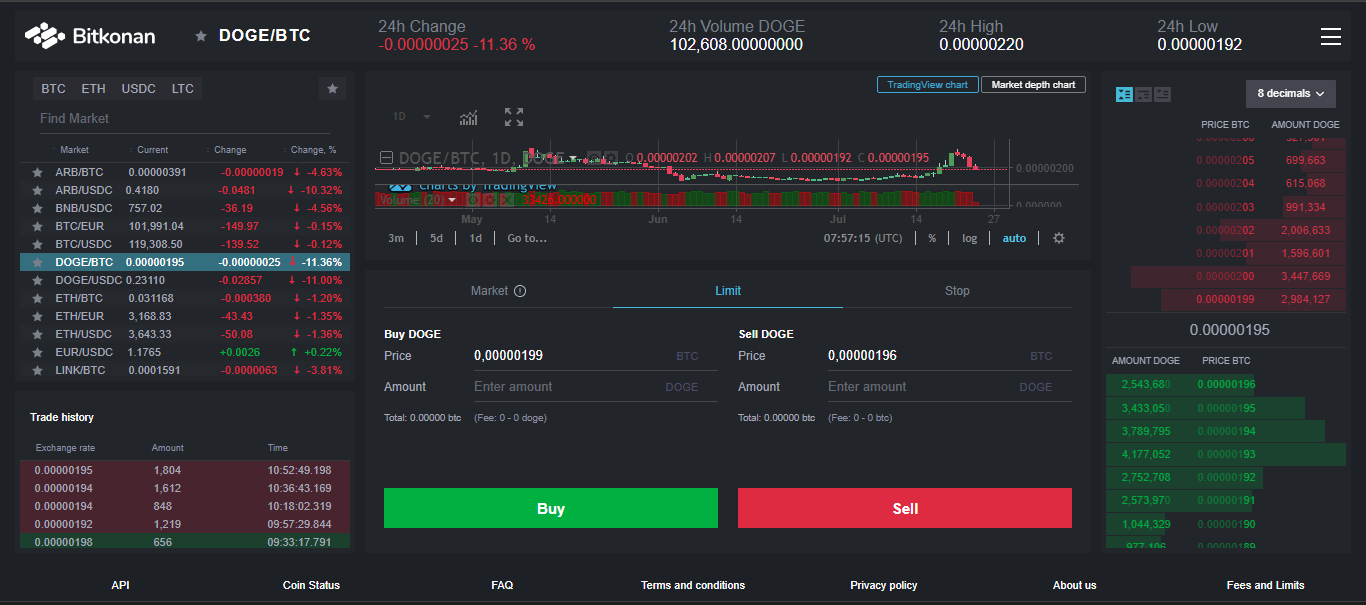Sort markets by Change column

tap(230, 150)
